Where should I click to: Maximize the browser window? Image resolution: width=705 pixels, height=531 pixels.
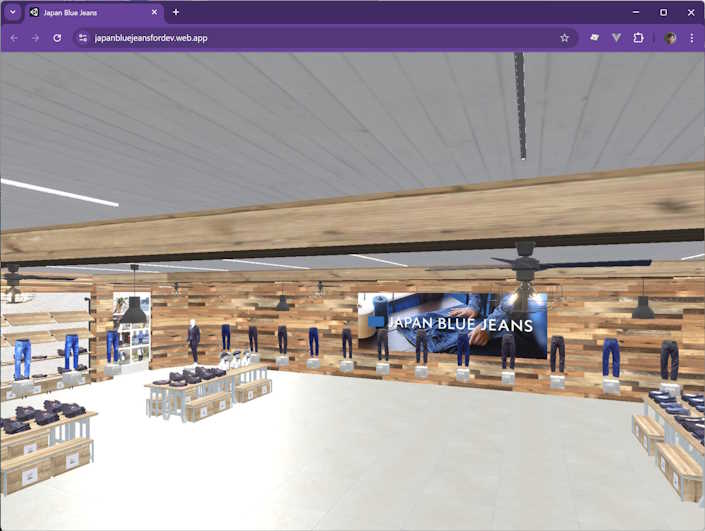[663, 12]
